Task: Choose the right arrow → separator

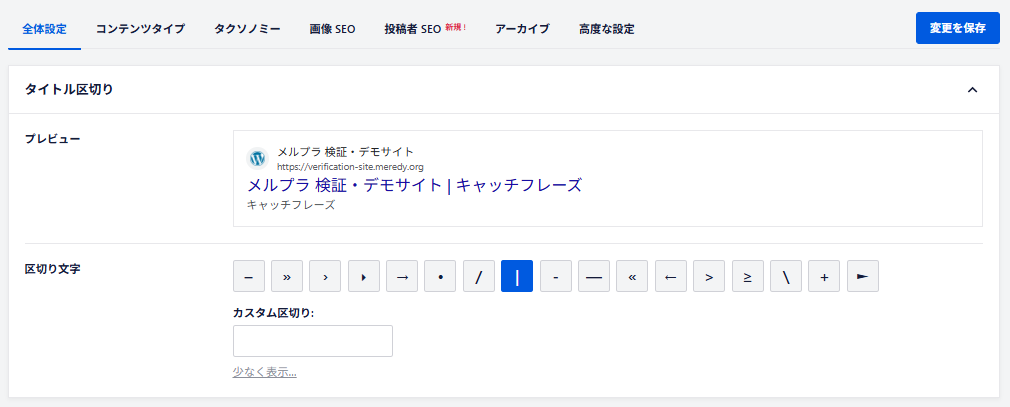Action: pyautogui.click(x=402, y=276)
